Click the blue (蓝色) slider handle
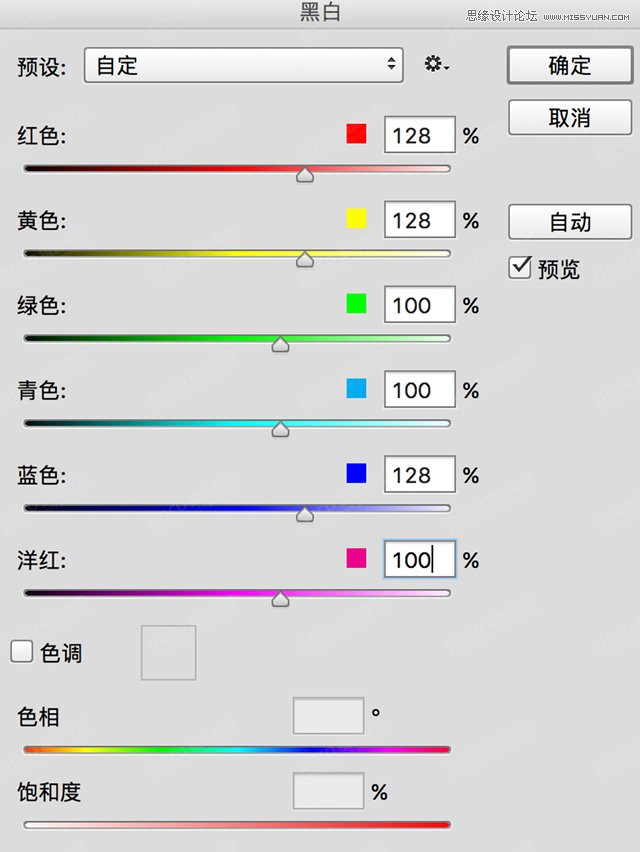Viewport: 640px width, 852px height. [305, 515]
